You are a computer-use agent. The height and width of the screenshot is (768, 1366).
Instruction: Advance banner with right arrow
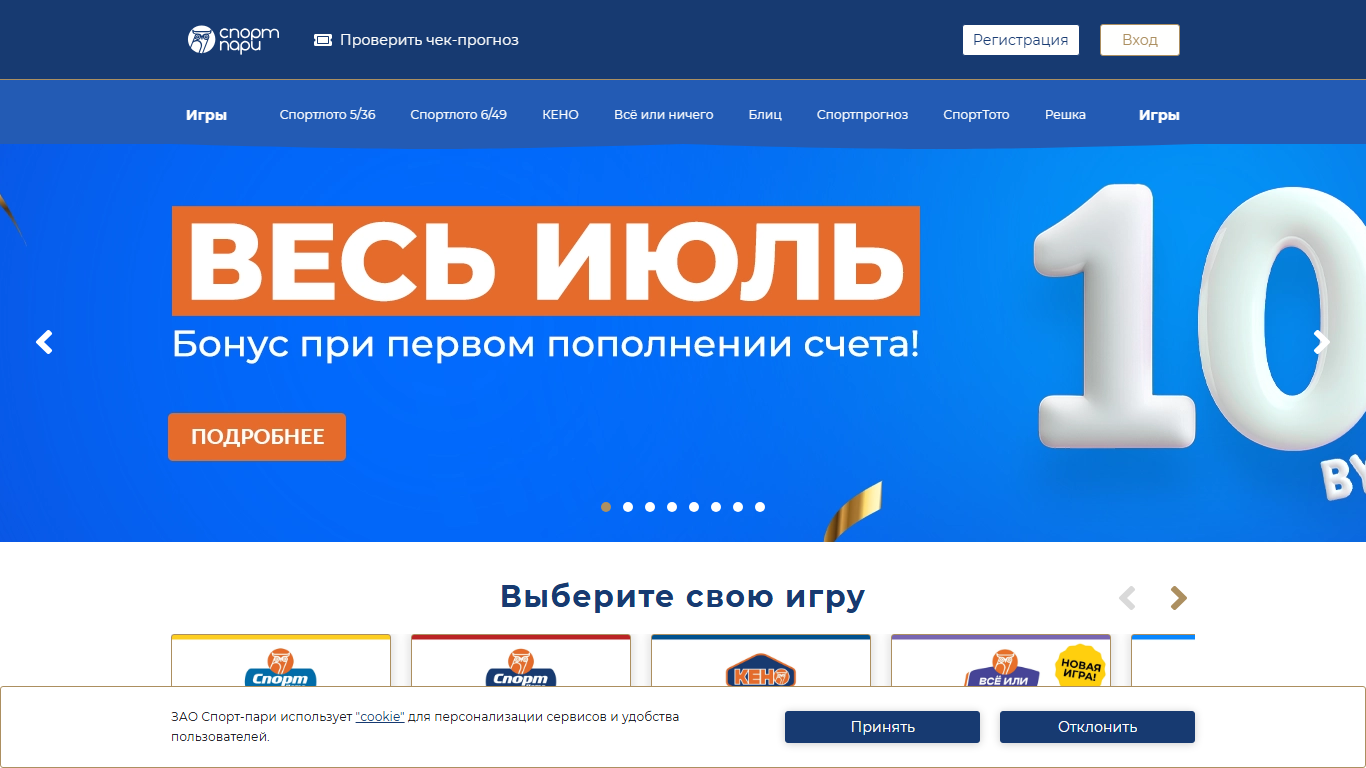(1321, 343)
